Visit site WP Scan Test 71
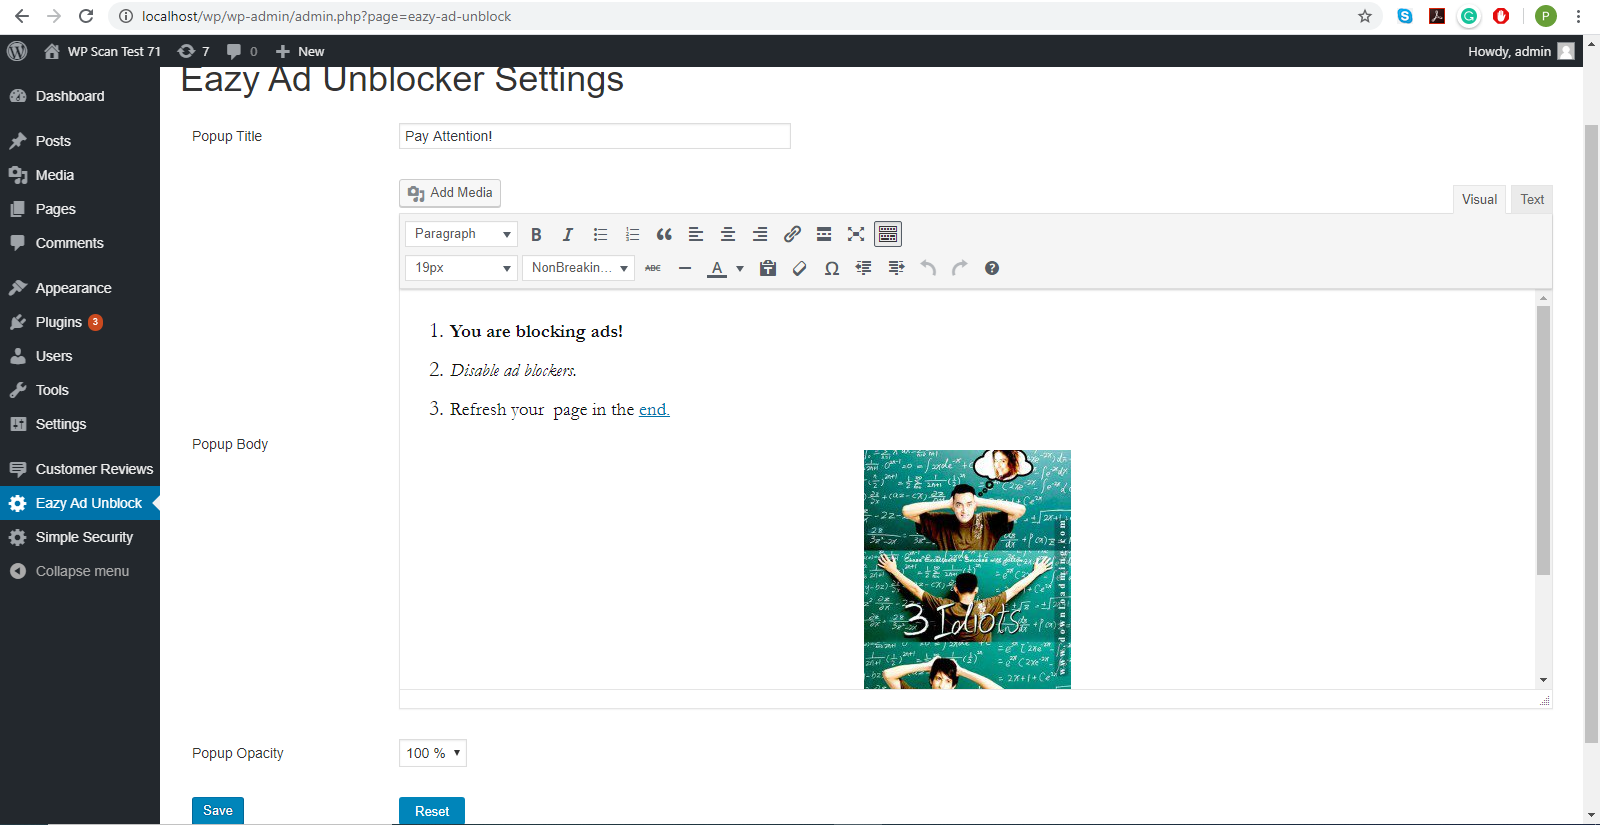Screen dimensions: 1600x825 [101, 51]
